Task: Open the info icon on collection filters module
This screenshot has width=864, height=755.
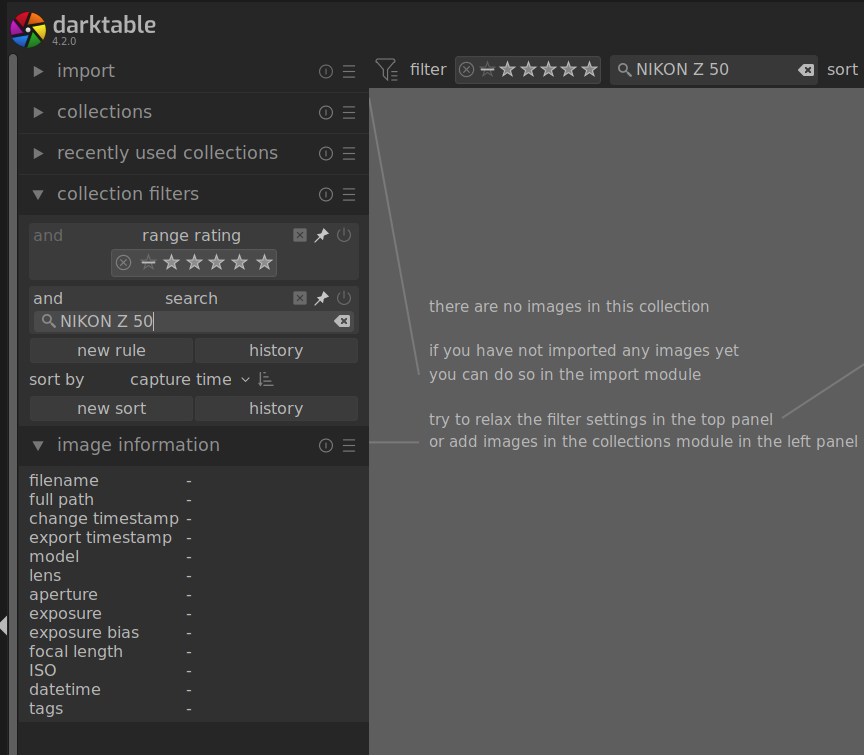Action: [325, 195]
